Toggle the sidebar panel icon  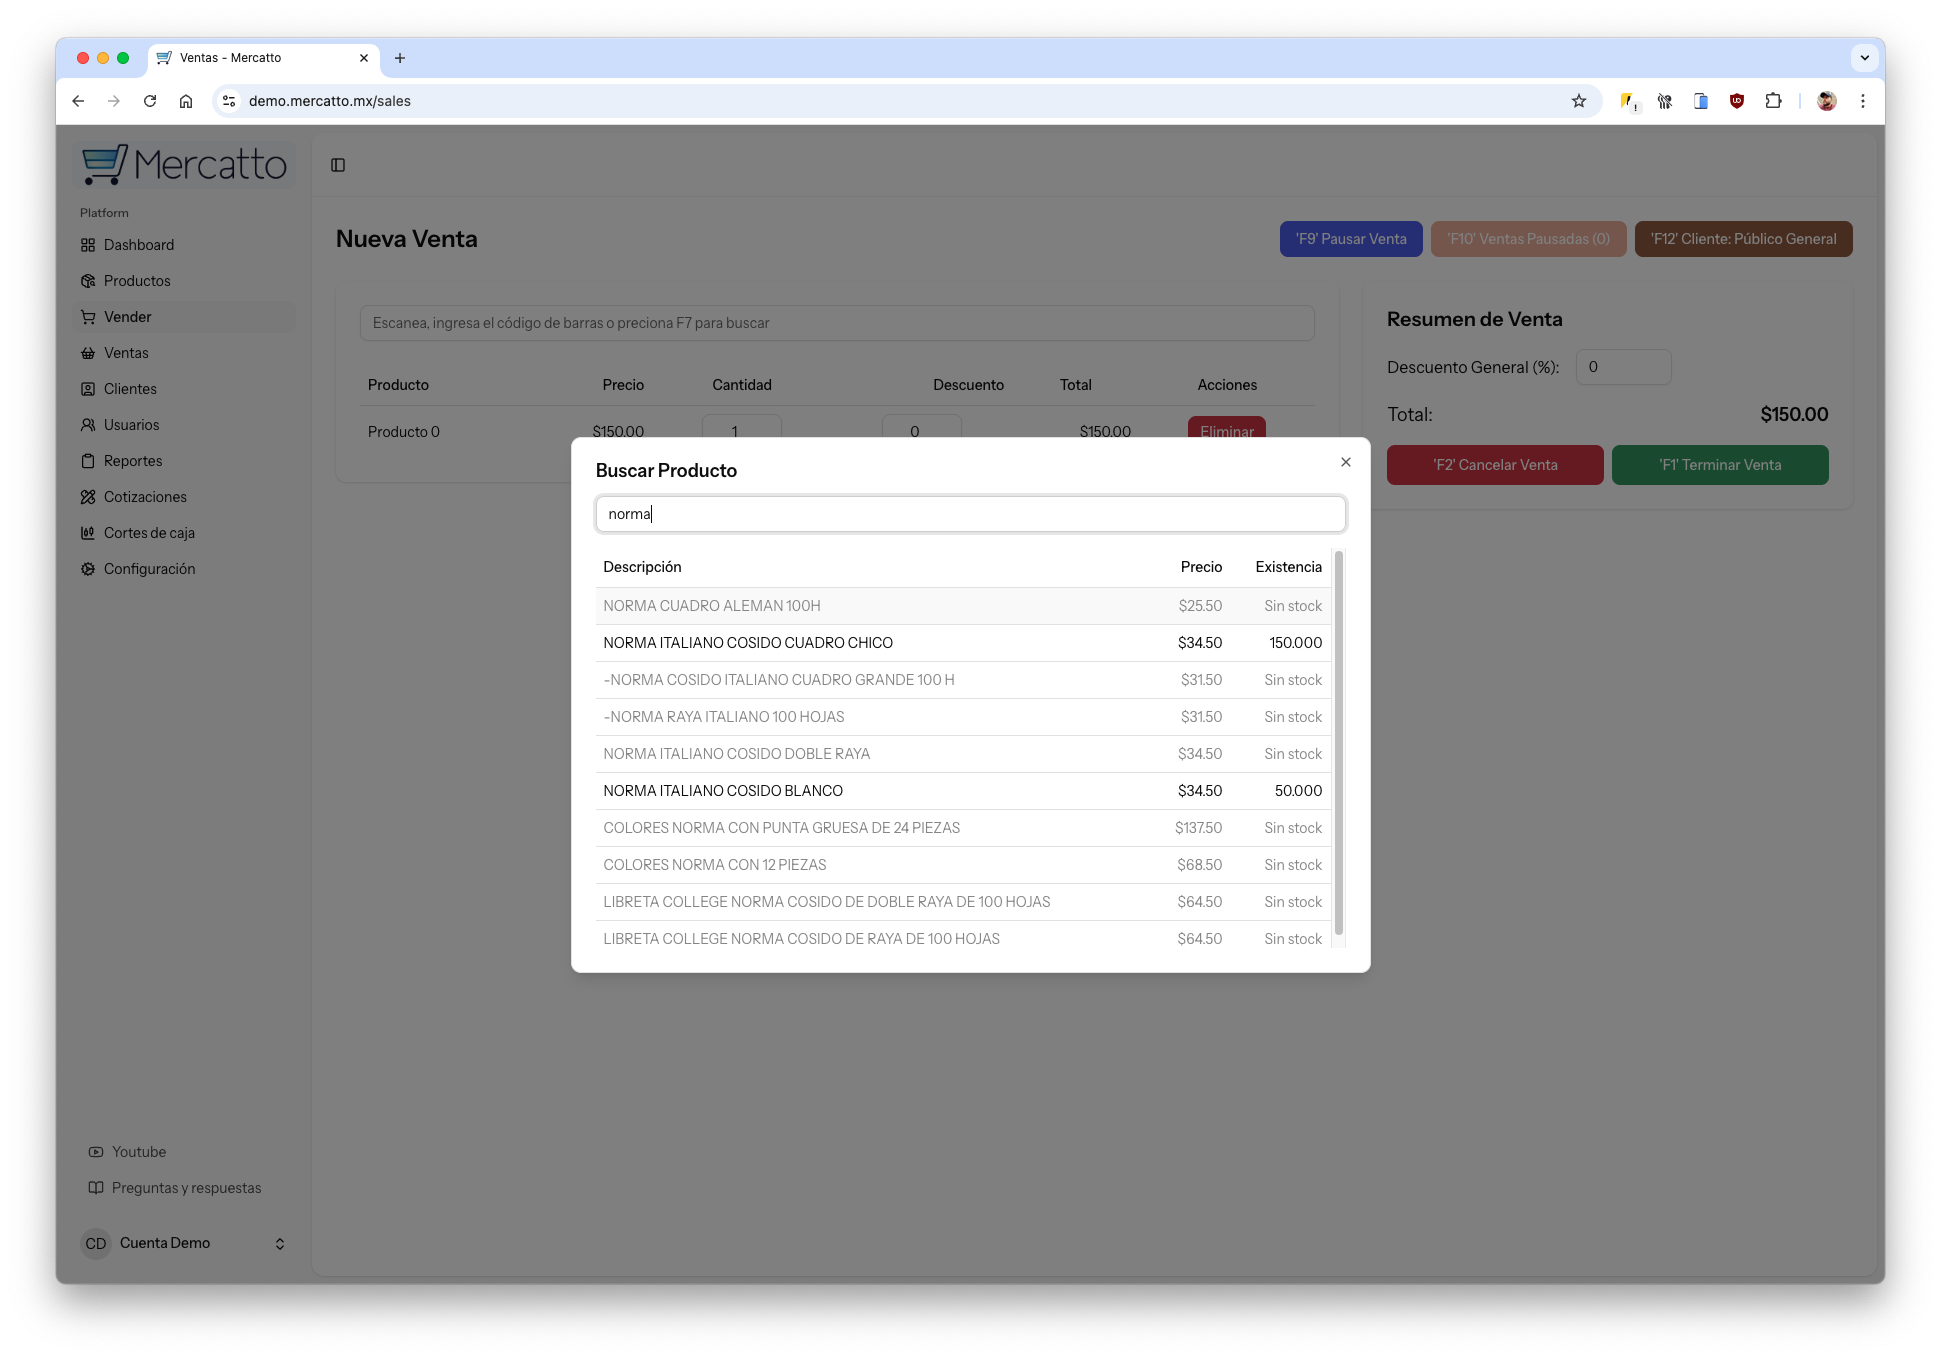pyautogui.click(x=338, y=165)
